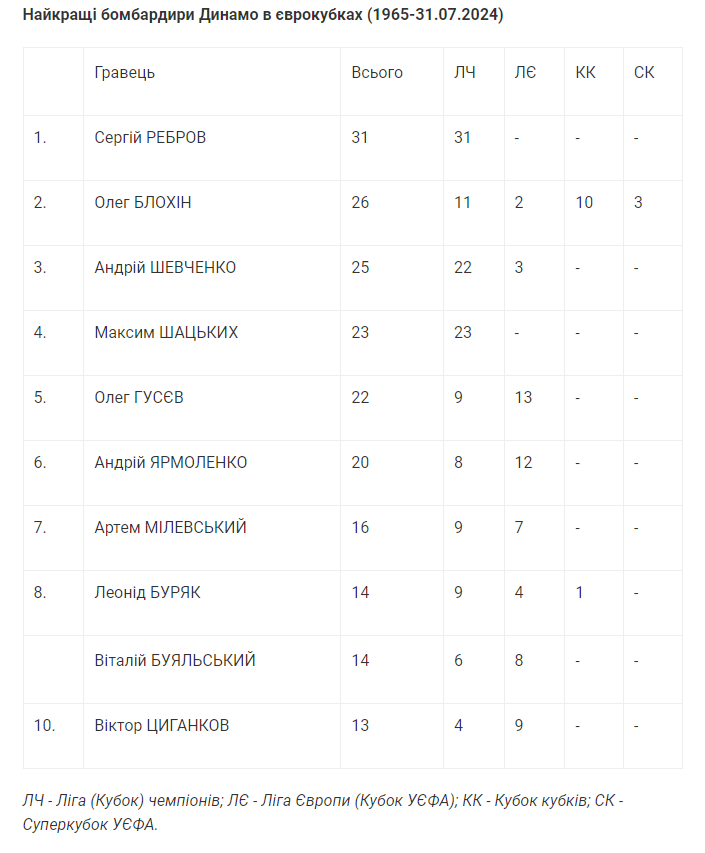Click Ребров's total goals value 31
This screenshot has height=853, width=705.
pyautogui.click(x=360, y=138)
